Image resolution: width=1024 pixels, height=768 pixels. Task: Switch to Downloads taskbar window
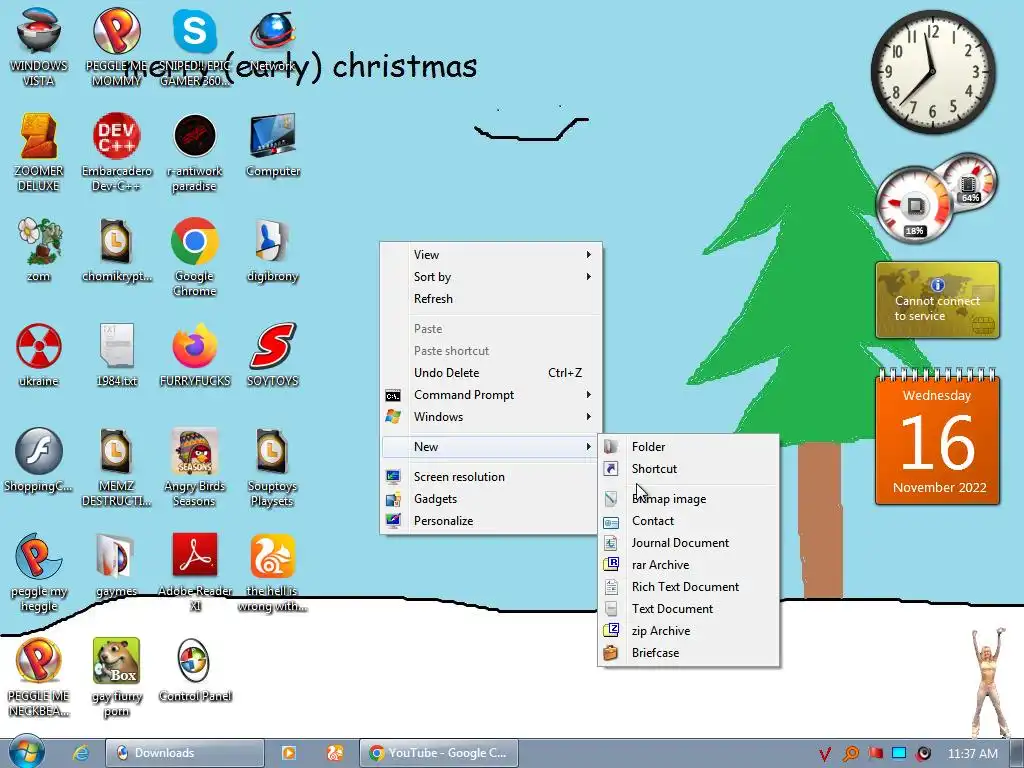tap(185, 753)
